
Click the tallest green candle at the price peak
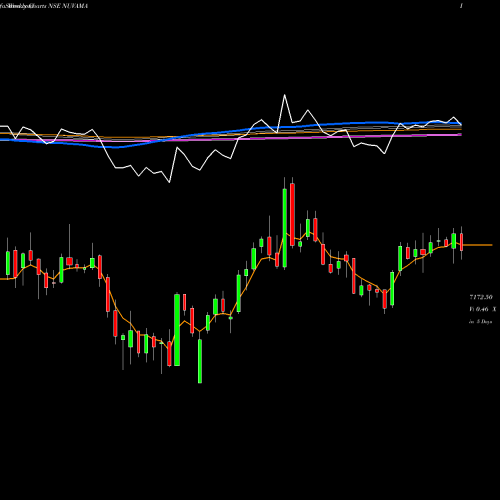point(285,228)
